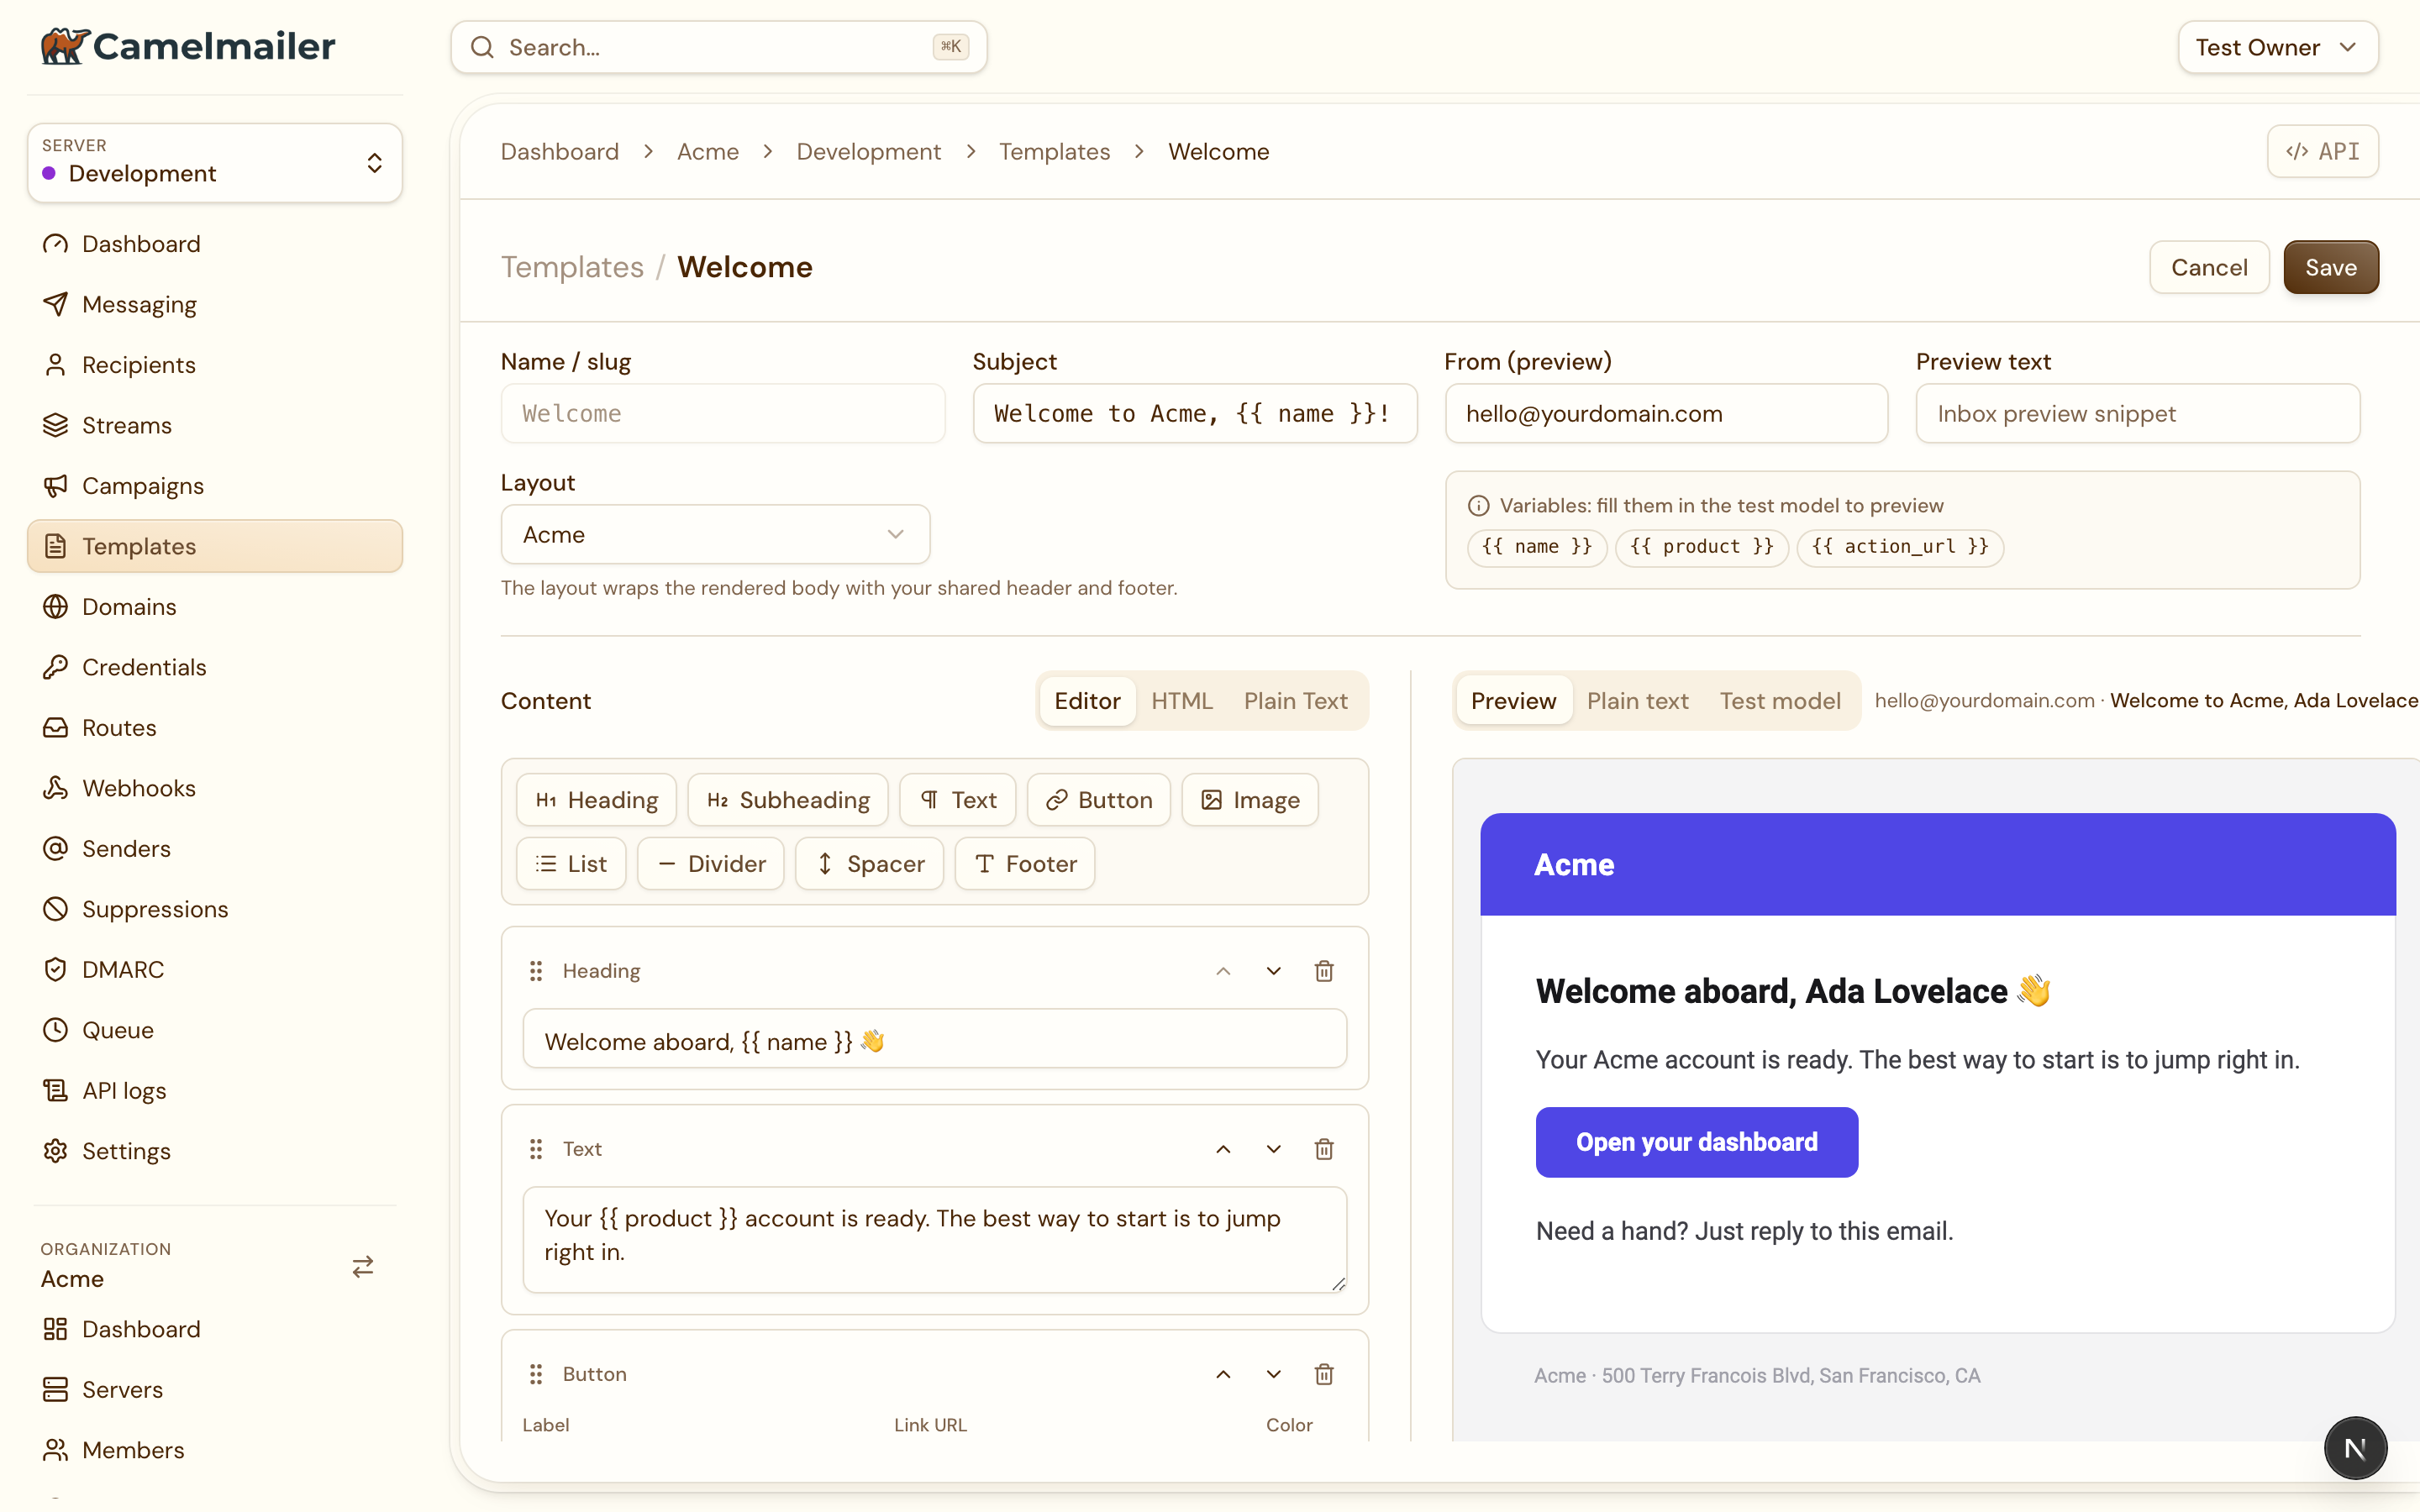Add a List block
This screenshot has height=1512, width=2420.
[x=571, y=863]
